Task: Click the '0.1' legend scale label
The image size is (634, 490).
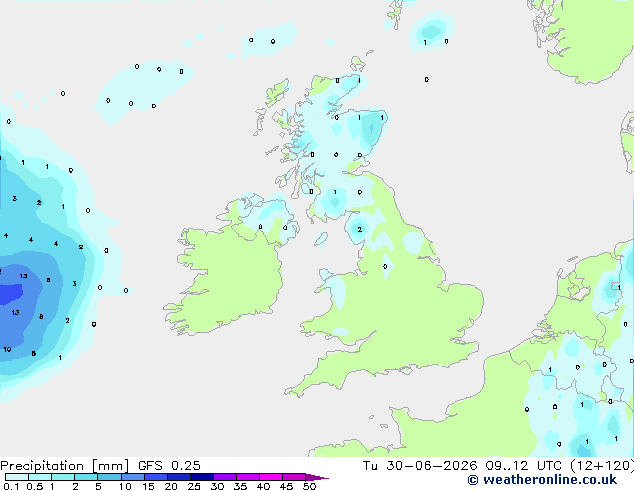Action: pos(11,486)
